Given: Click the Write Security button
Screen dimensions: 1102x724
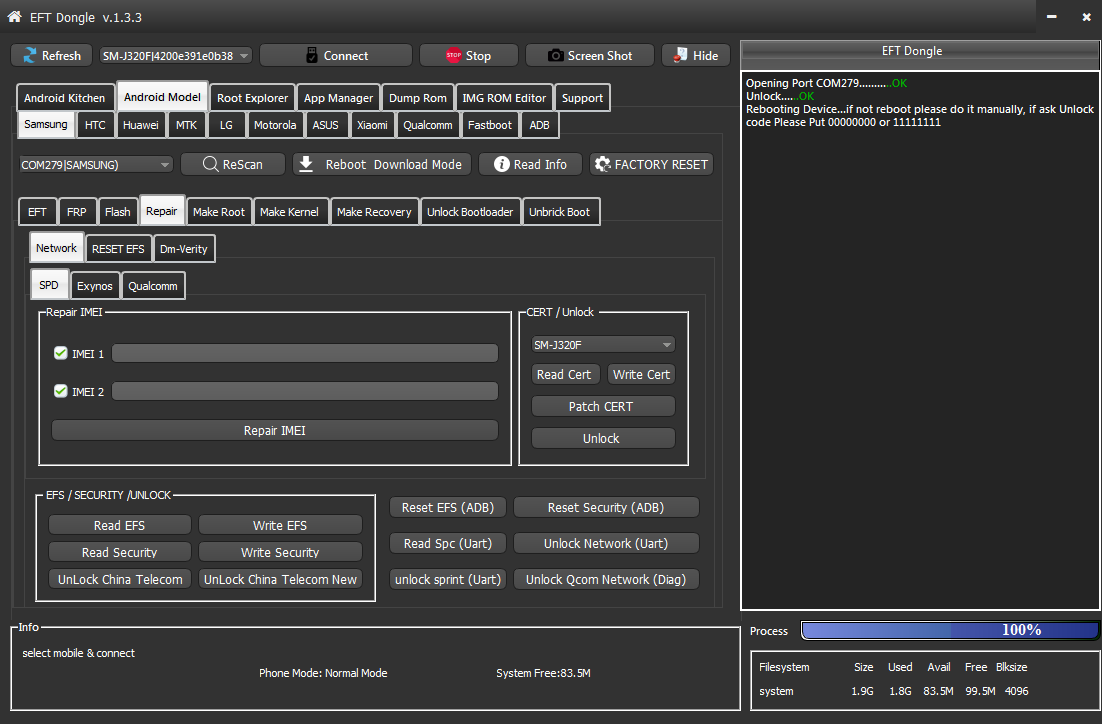Looking at the screenshot, I should tap(280, 552).
